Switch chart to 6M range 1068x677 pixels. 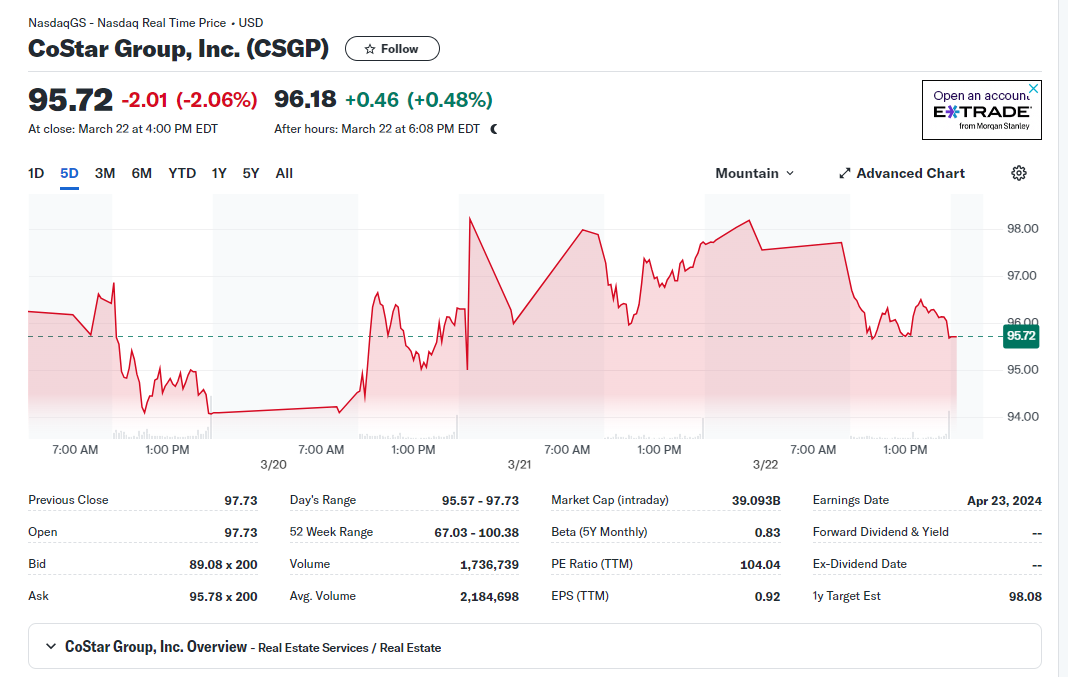142,173
